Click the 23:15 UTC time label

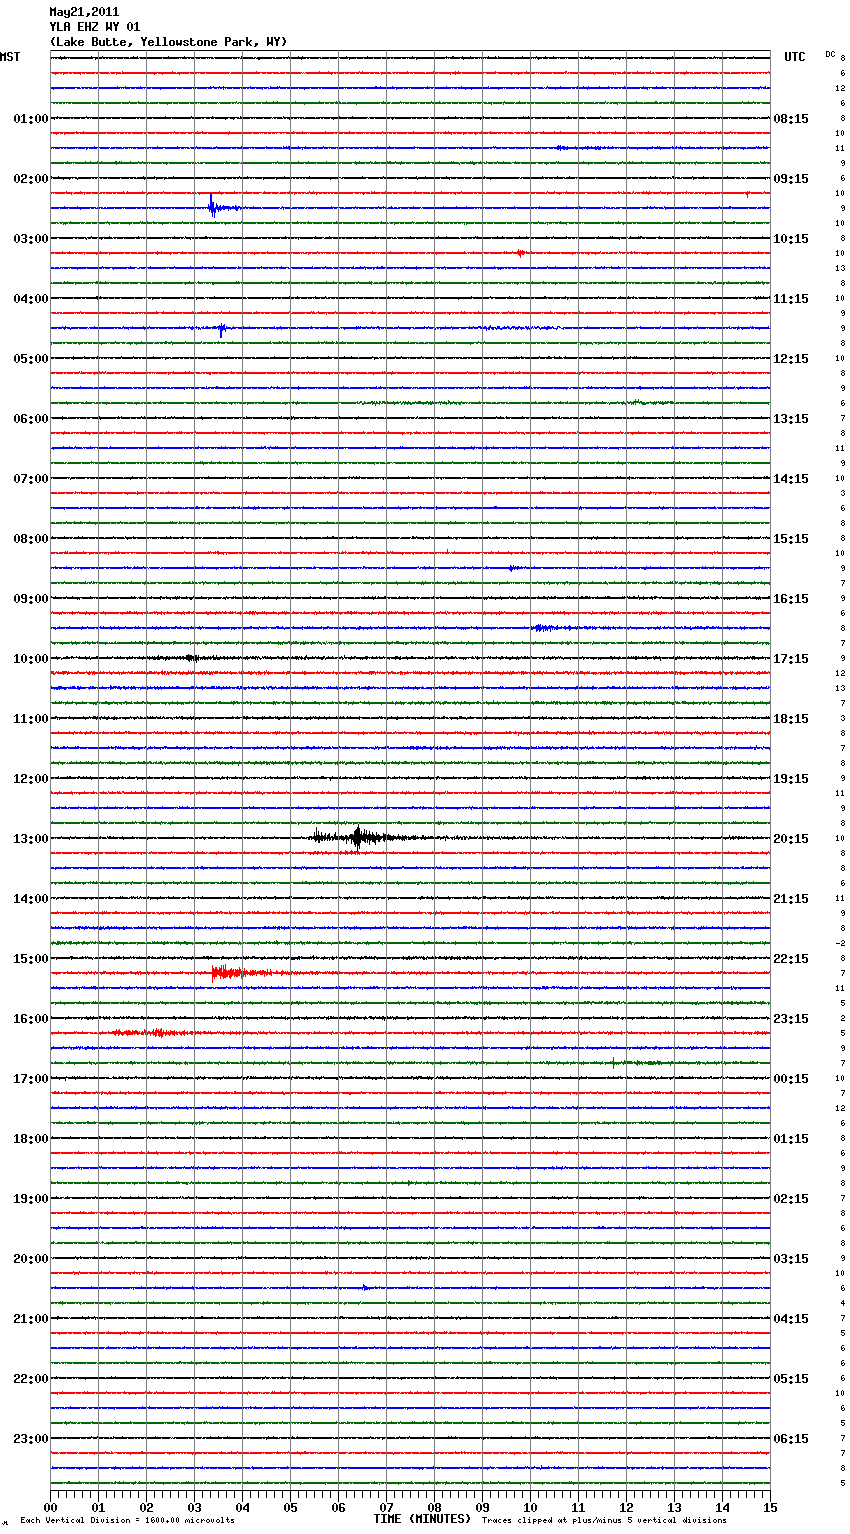click(x=791, y=1019)
